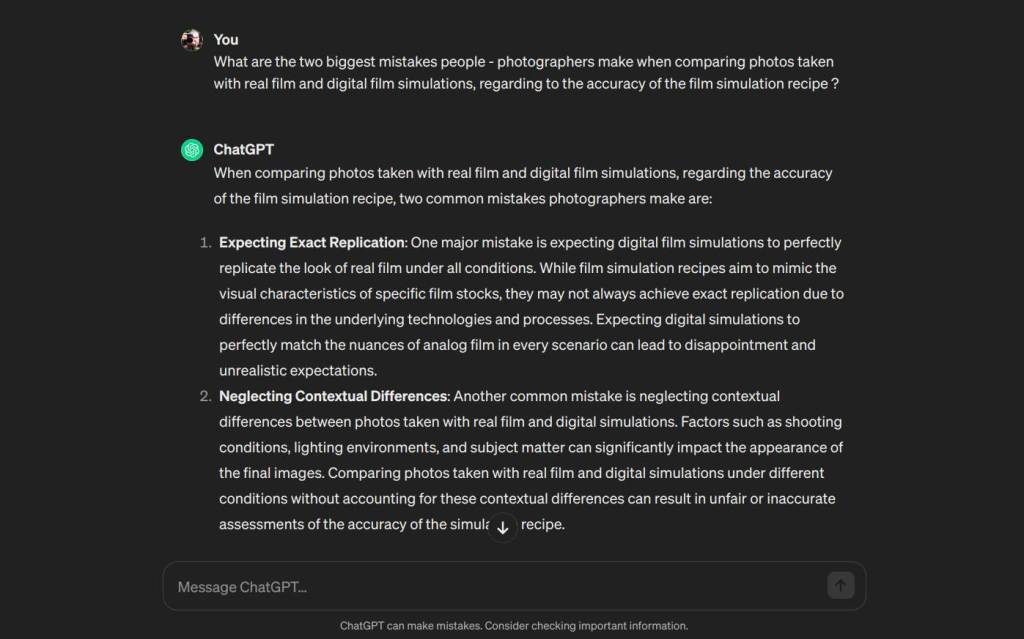Click the send message up-arrow button
The width and height of the screenshot is (1024, 639).
coord(840,585)
